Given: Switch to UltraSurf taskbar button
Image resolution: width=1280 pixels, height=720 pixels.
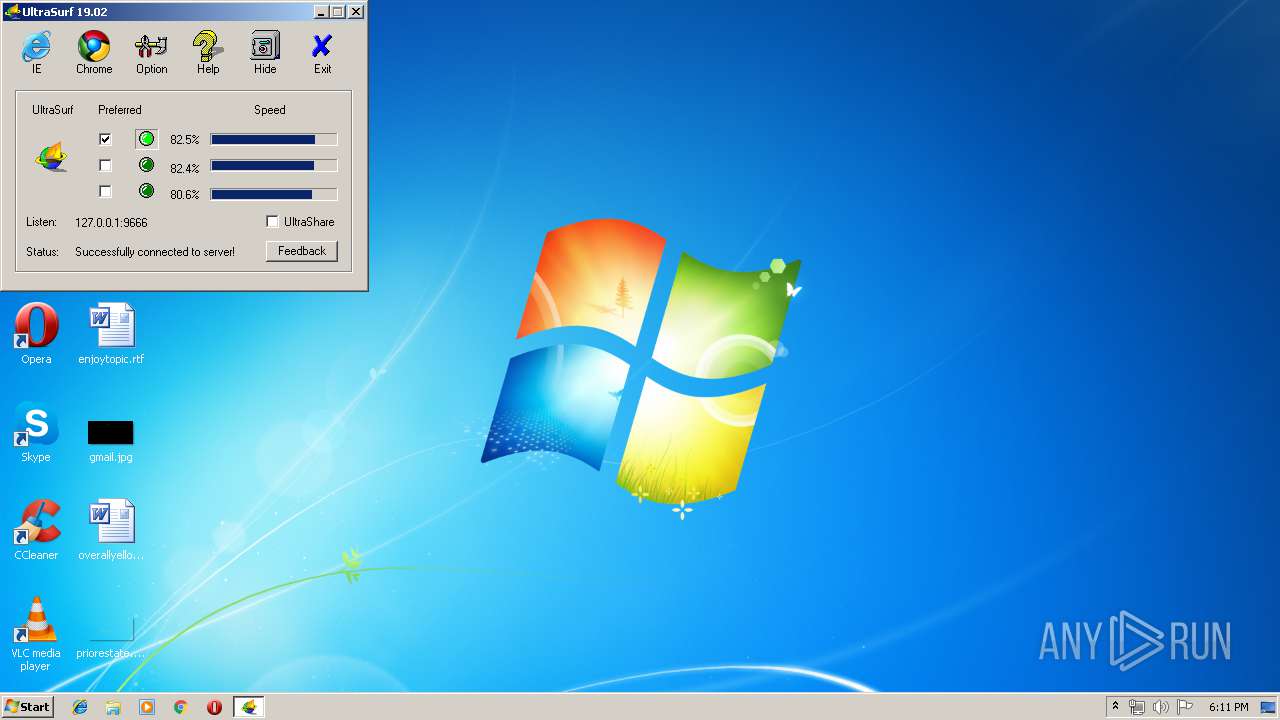Looking at the screenshot, I should click(x=248, y=707).
